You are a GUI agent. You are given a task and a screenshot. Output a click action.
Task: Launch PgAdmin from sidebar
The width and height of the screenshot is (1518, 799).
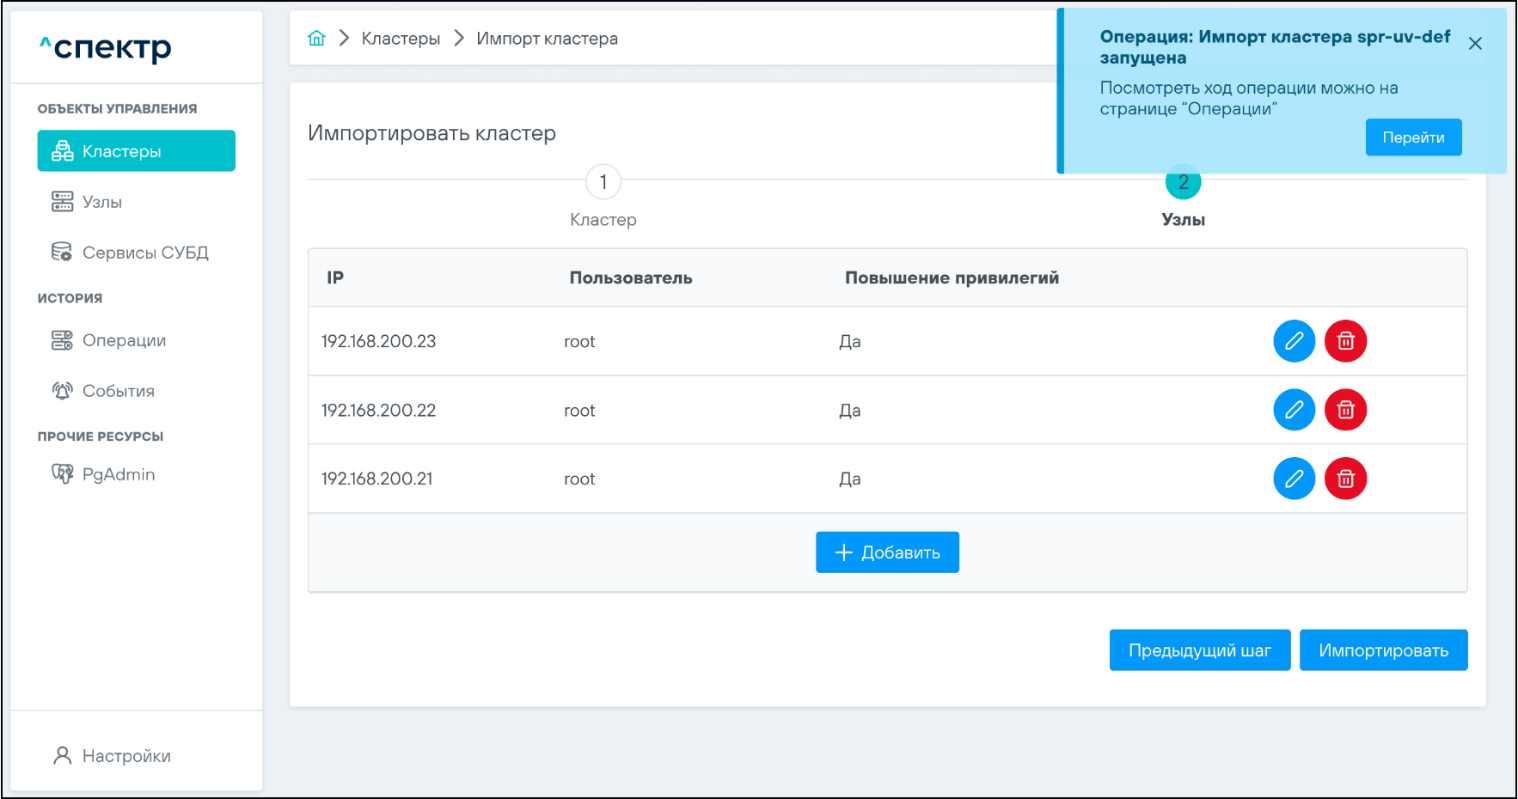(117, 475)
